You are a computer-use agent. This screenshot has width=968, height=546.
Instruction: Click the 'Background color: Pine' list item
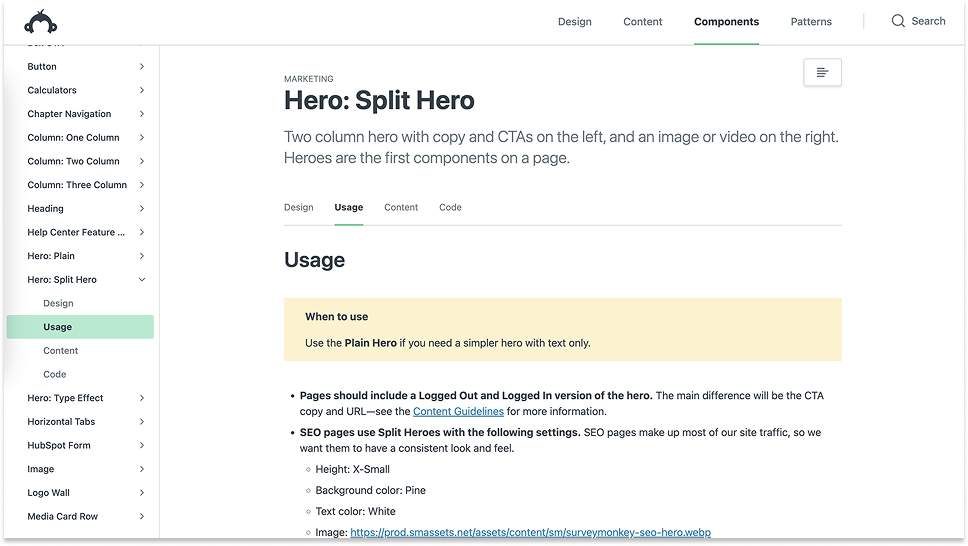370,490
